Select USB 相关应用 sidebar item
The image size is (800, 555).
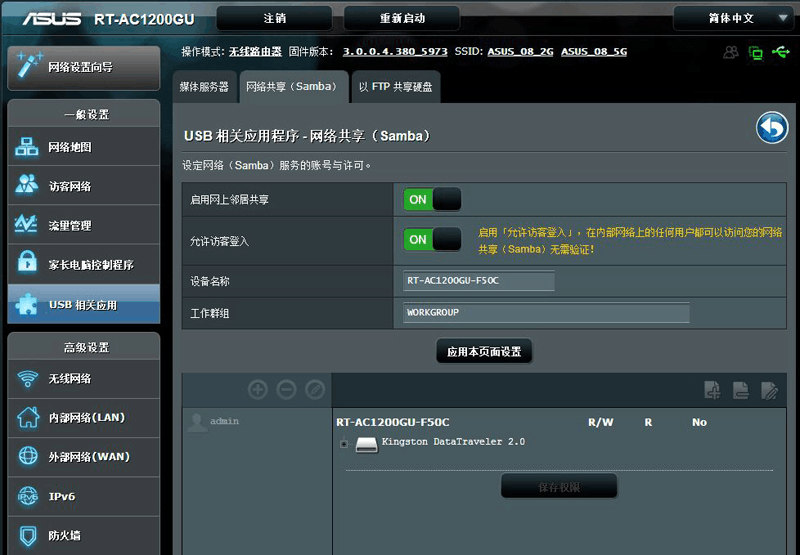pos(84,305)
